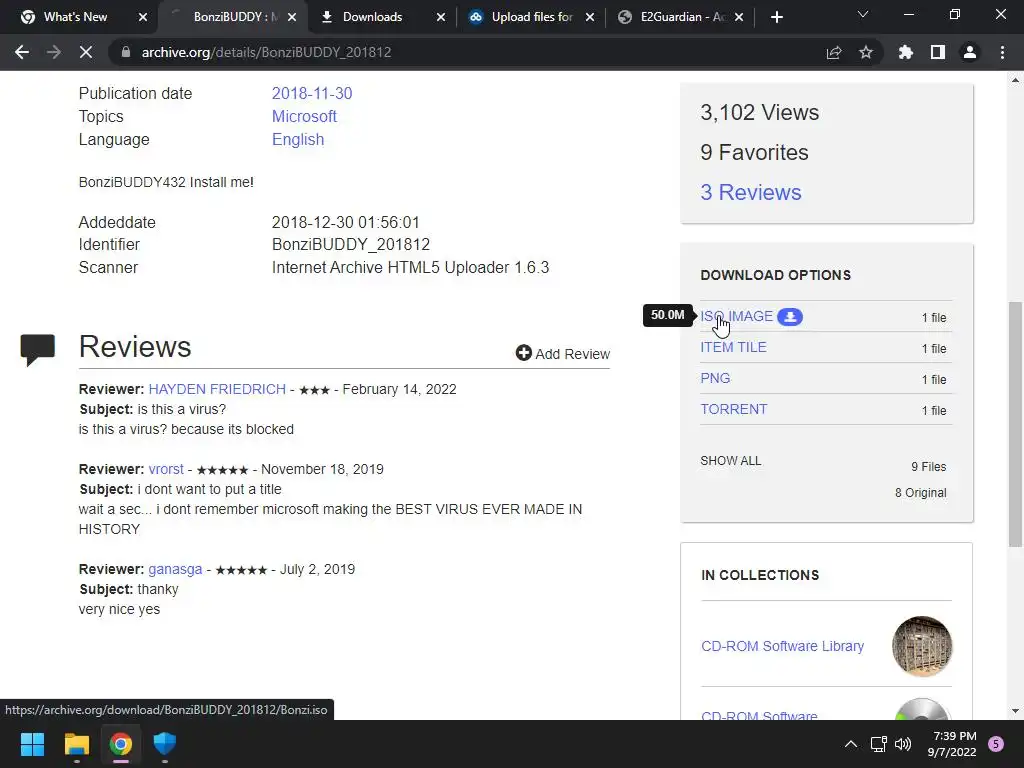Switch to Upload files tab
1024x768 pixels.
(532, 17)
